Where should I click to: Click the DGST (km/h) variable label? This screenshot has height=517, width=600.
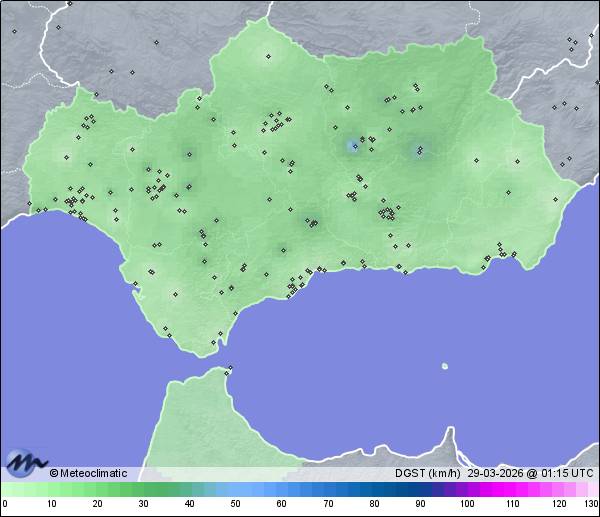(428, 473)
